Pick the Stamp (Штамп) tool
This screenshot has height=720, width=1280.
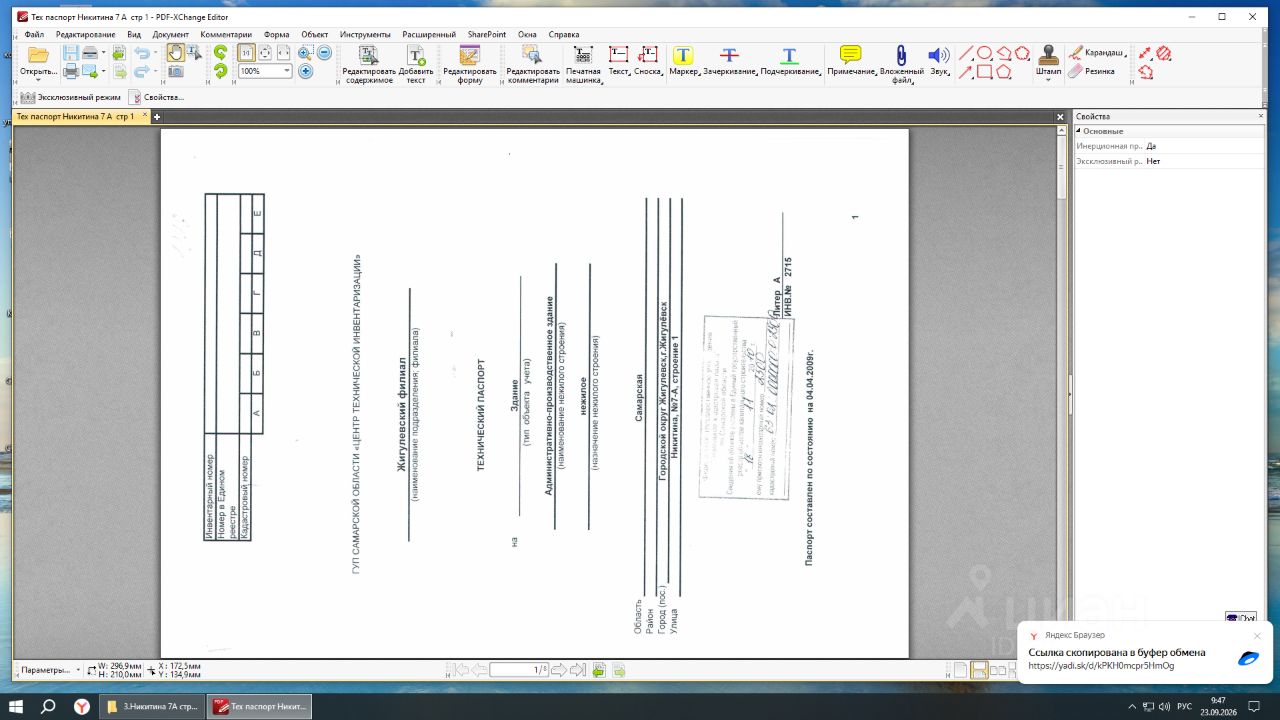(1048, 61)
